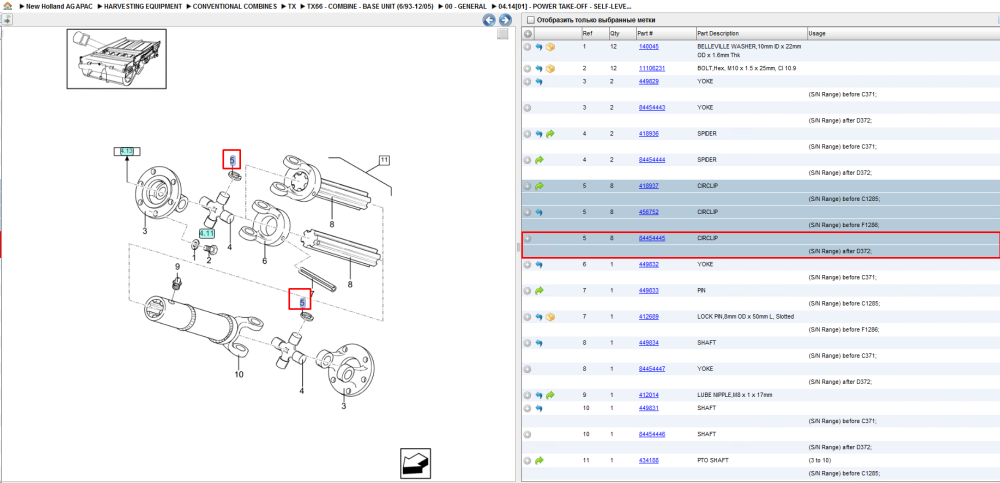Image resolution: width=1000 pixels, height=483 pixels.
Task: Select callout 10 in diagram
Action: click(239, 374)
